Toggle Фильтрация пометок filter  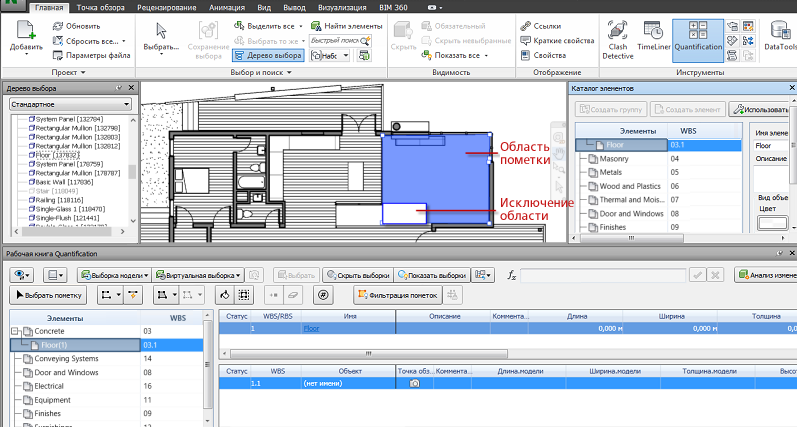pos(396,295)
